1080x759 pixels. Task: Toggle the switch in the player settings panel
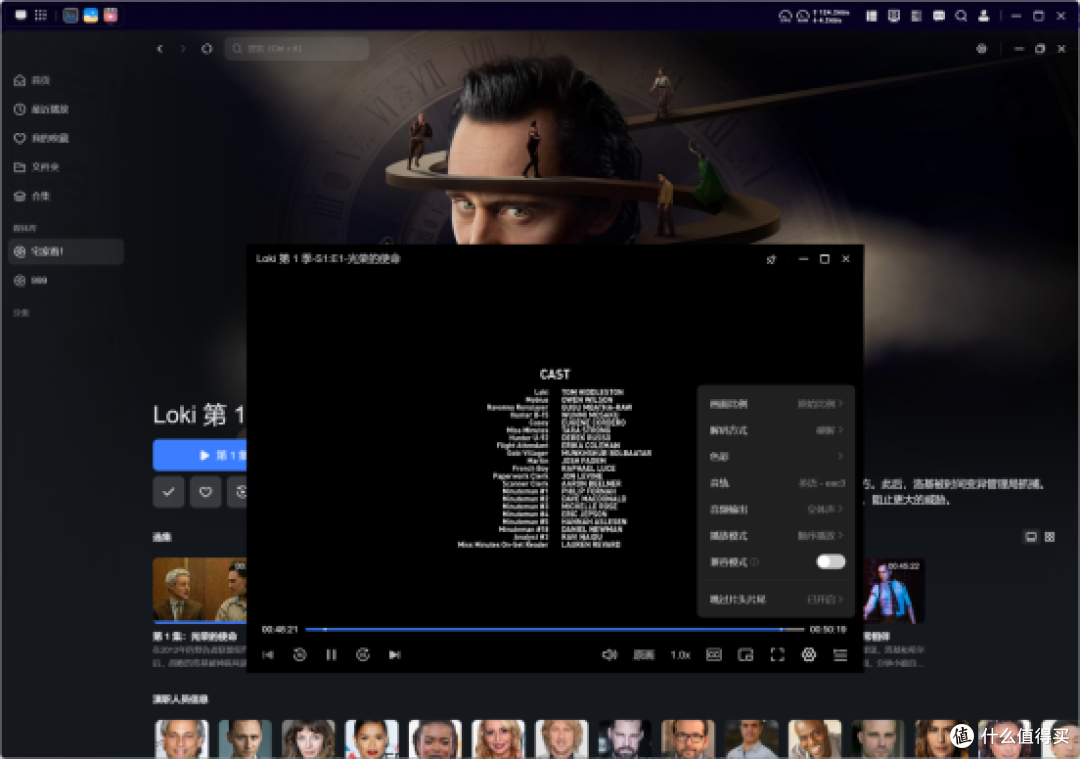831,562
